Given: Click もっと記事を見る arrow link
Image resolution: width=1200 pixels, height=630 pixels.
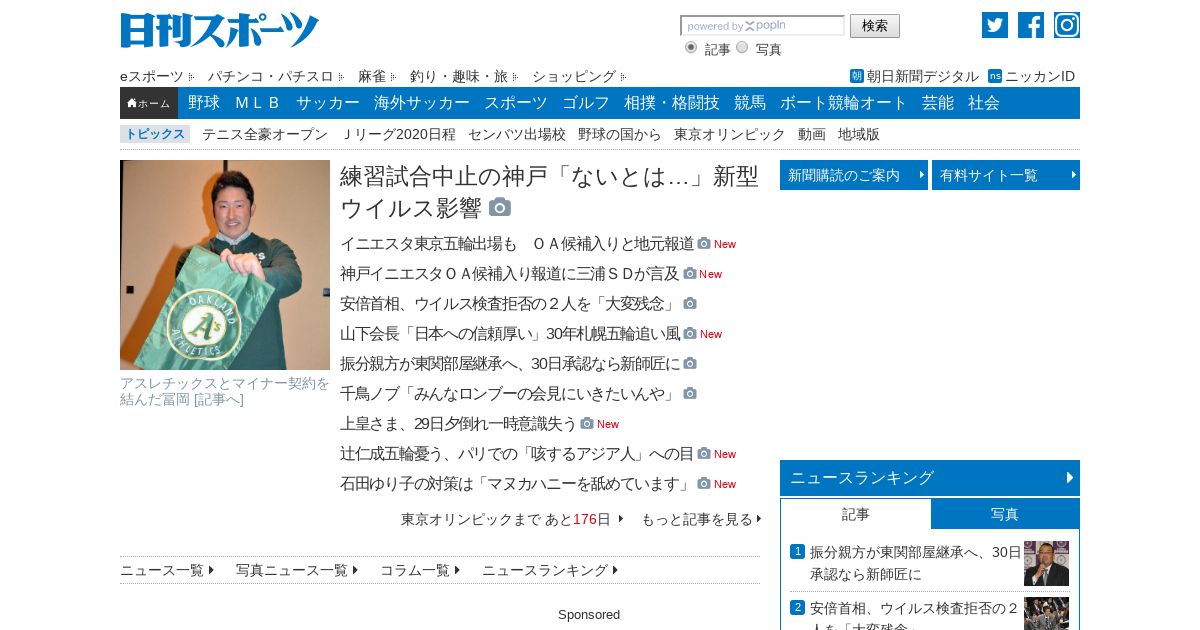Looking at the screenshot, I should pyautogui.click(x=701, y=519).
